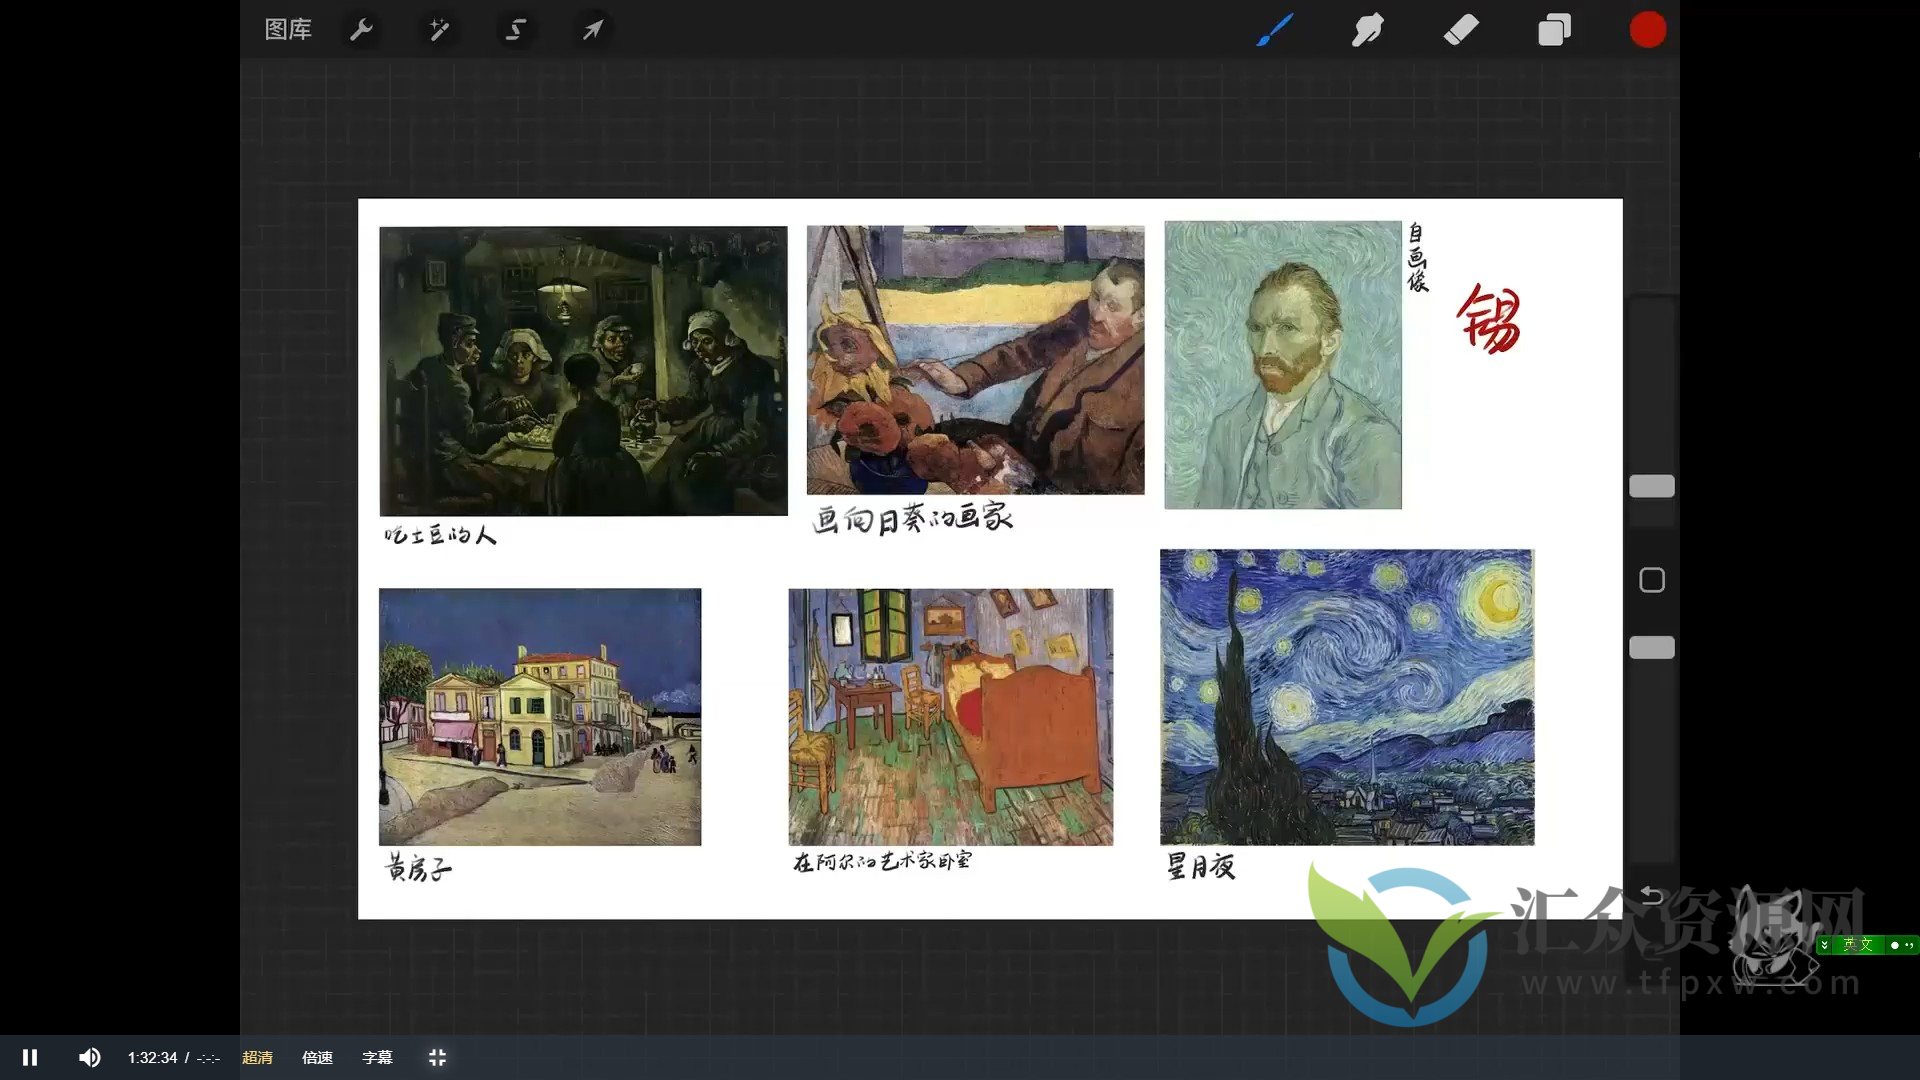Open the Layers panel
The height and width of the screenshot is (1080, 1920).
click(x=1554, y=30)
